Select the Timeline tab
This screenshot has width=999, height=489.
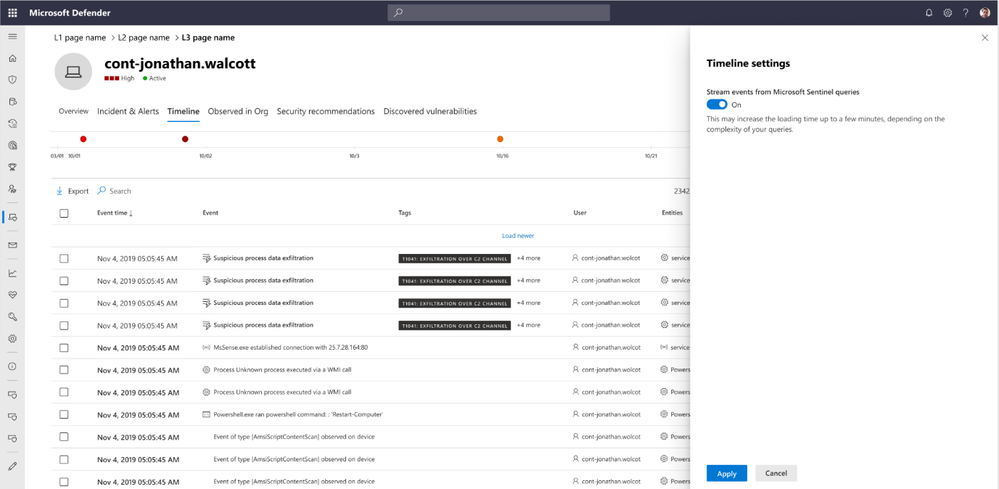pos(183,111)
